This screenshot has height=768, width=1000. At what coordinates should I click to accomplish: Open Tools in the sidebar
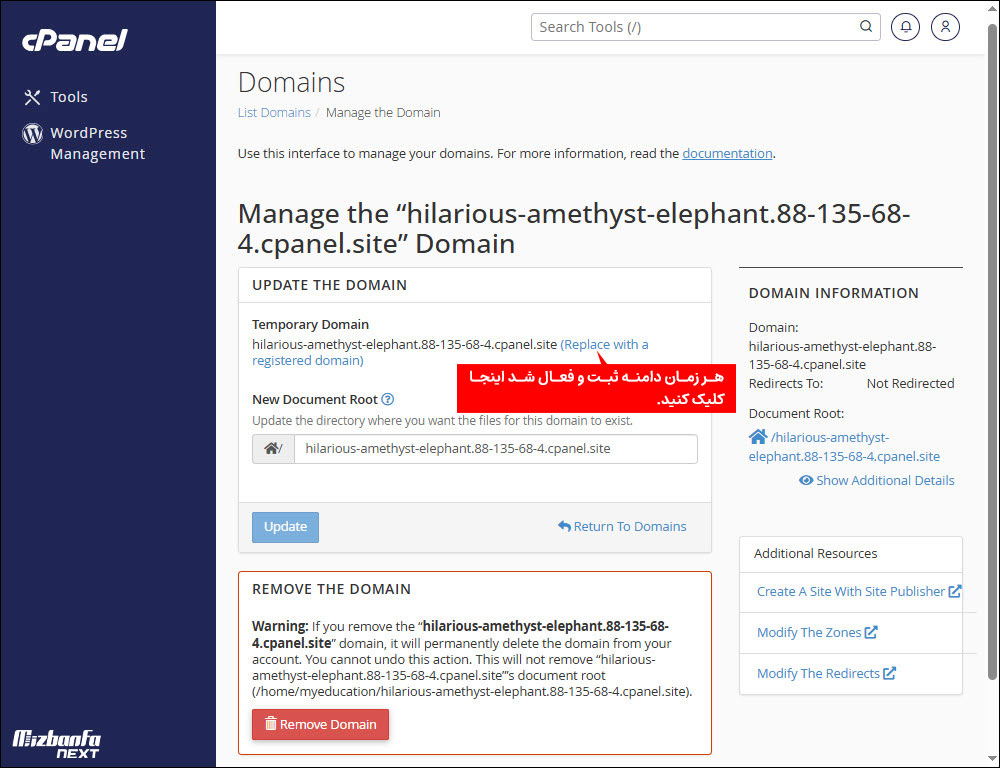pyautogui.click(x=69, y=97)
